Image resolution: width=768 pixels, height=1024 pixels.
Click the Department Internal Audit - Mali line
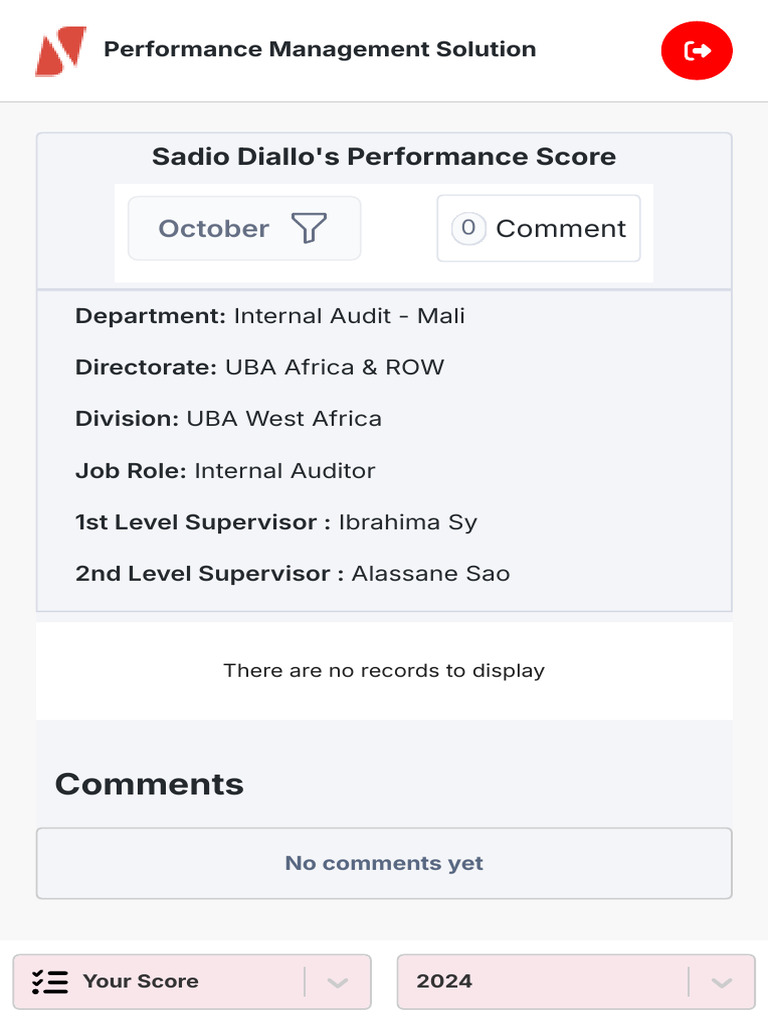point(270,316)
